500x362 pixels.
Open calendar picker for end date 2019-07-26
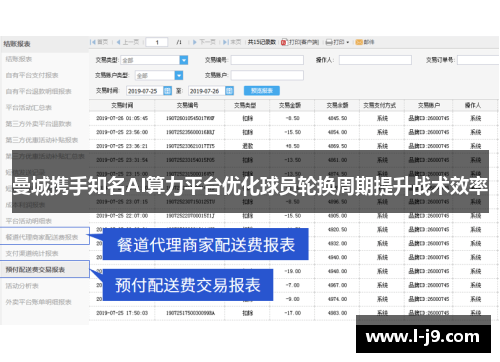pyautogui.click(x=229, y=91)
